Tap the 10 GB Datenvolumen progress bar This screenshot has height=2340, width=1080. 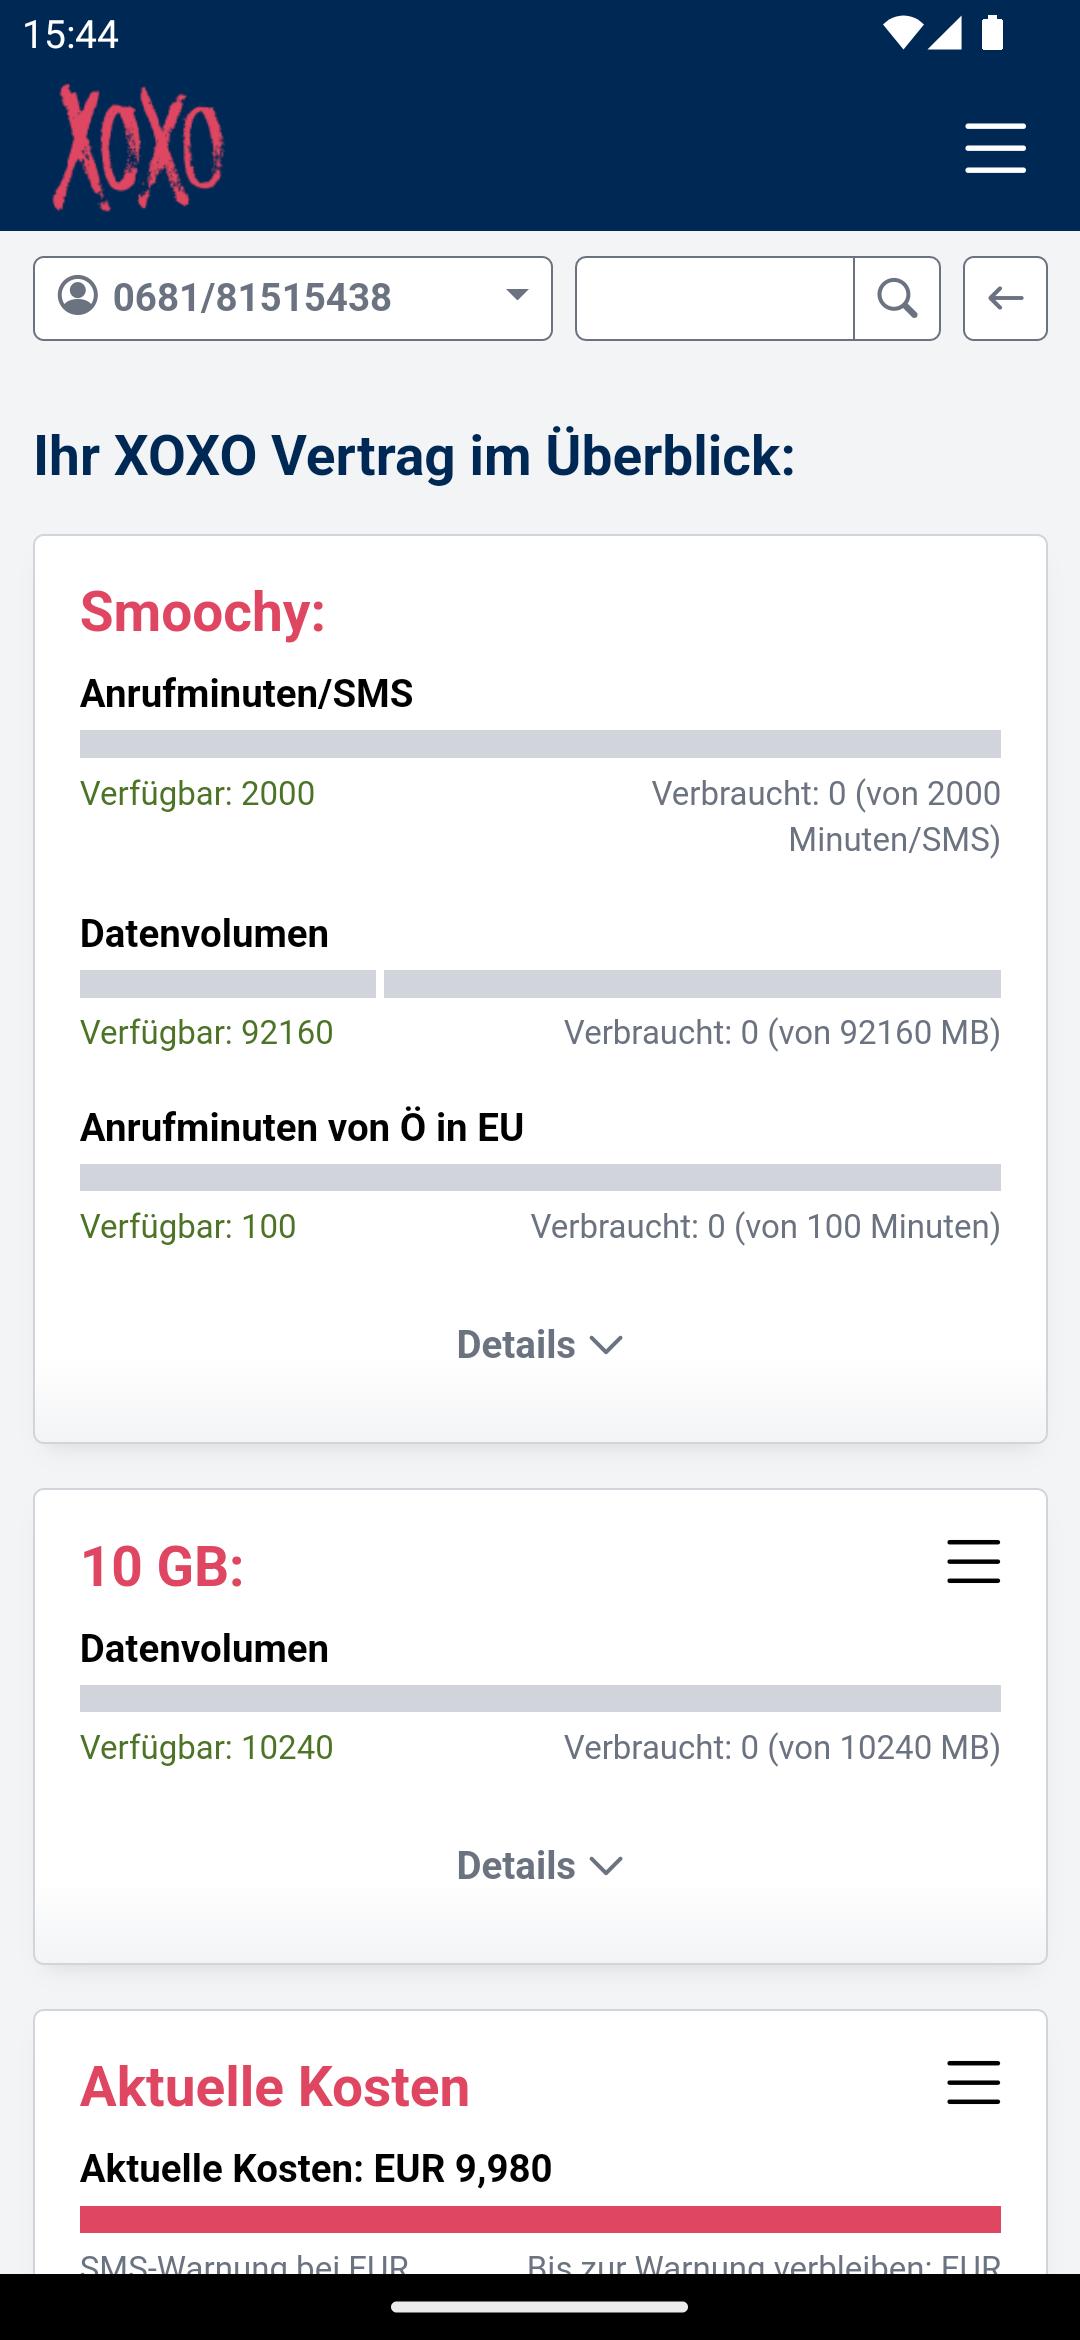click(540, 1698)
